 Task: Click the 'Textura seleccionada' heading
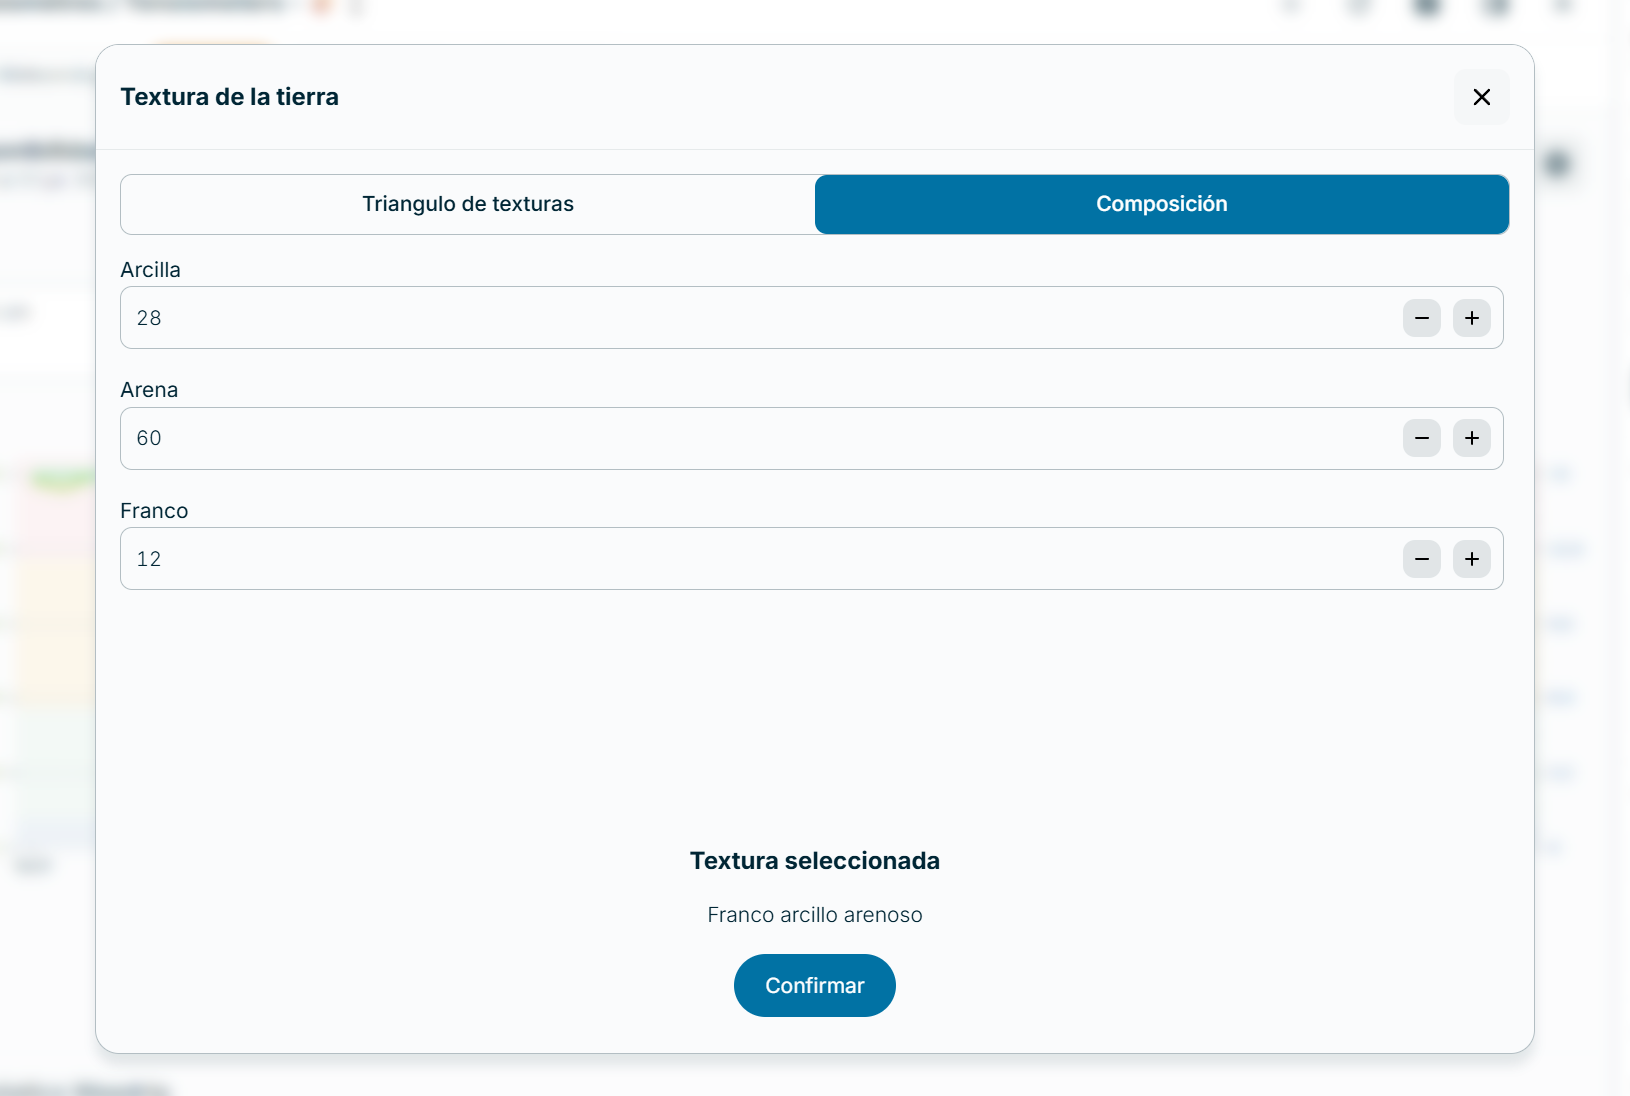pyautogui.click(x=814, y=861)
